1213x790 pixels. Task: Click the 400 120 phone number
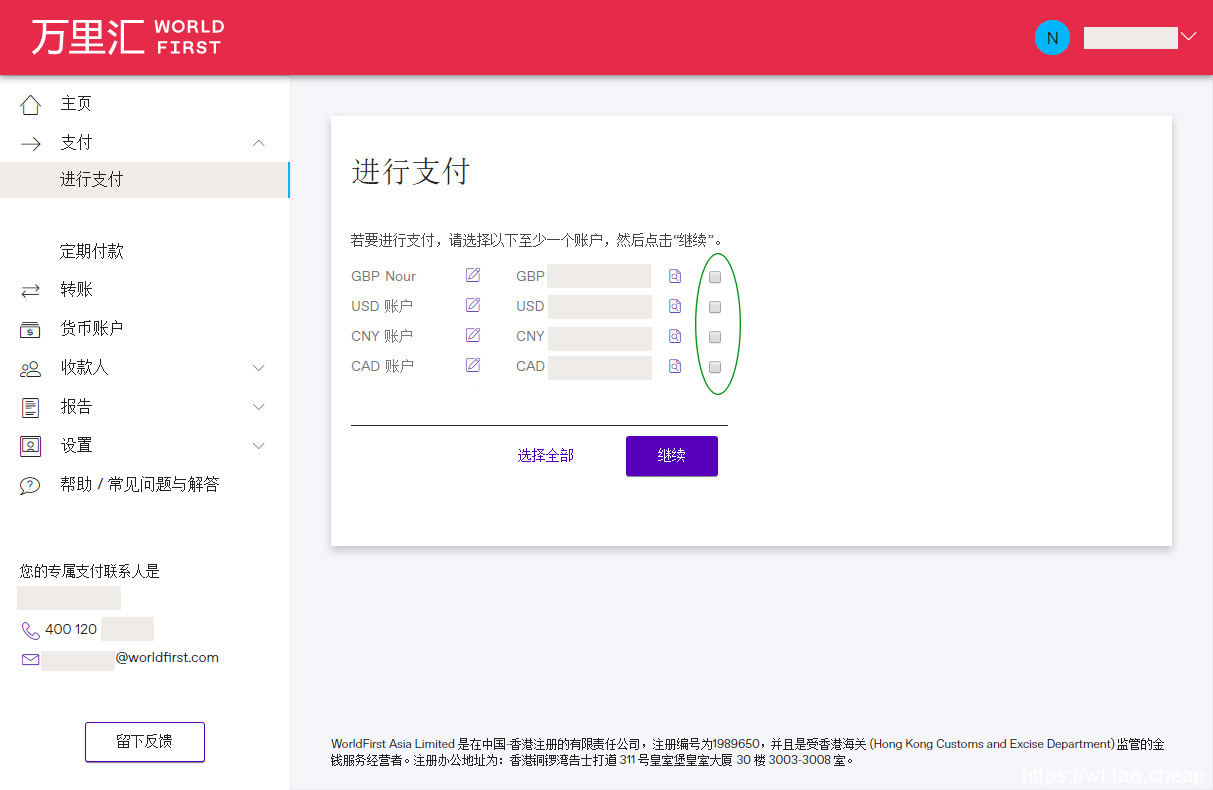tap(71, 630)
